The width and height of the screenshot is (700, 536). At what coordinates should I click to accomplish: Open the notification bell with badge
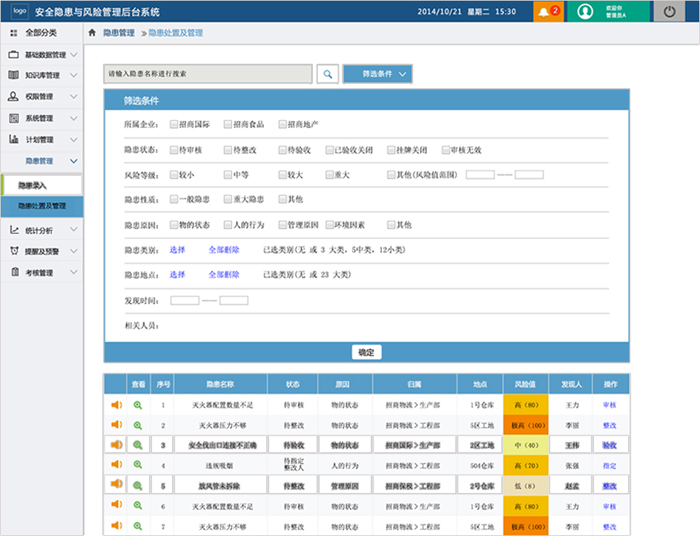click(548, 12)
